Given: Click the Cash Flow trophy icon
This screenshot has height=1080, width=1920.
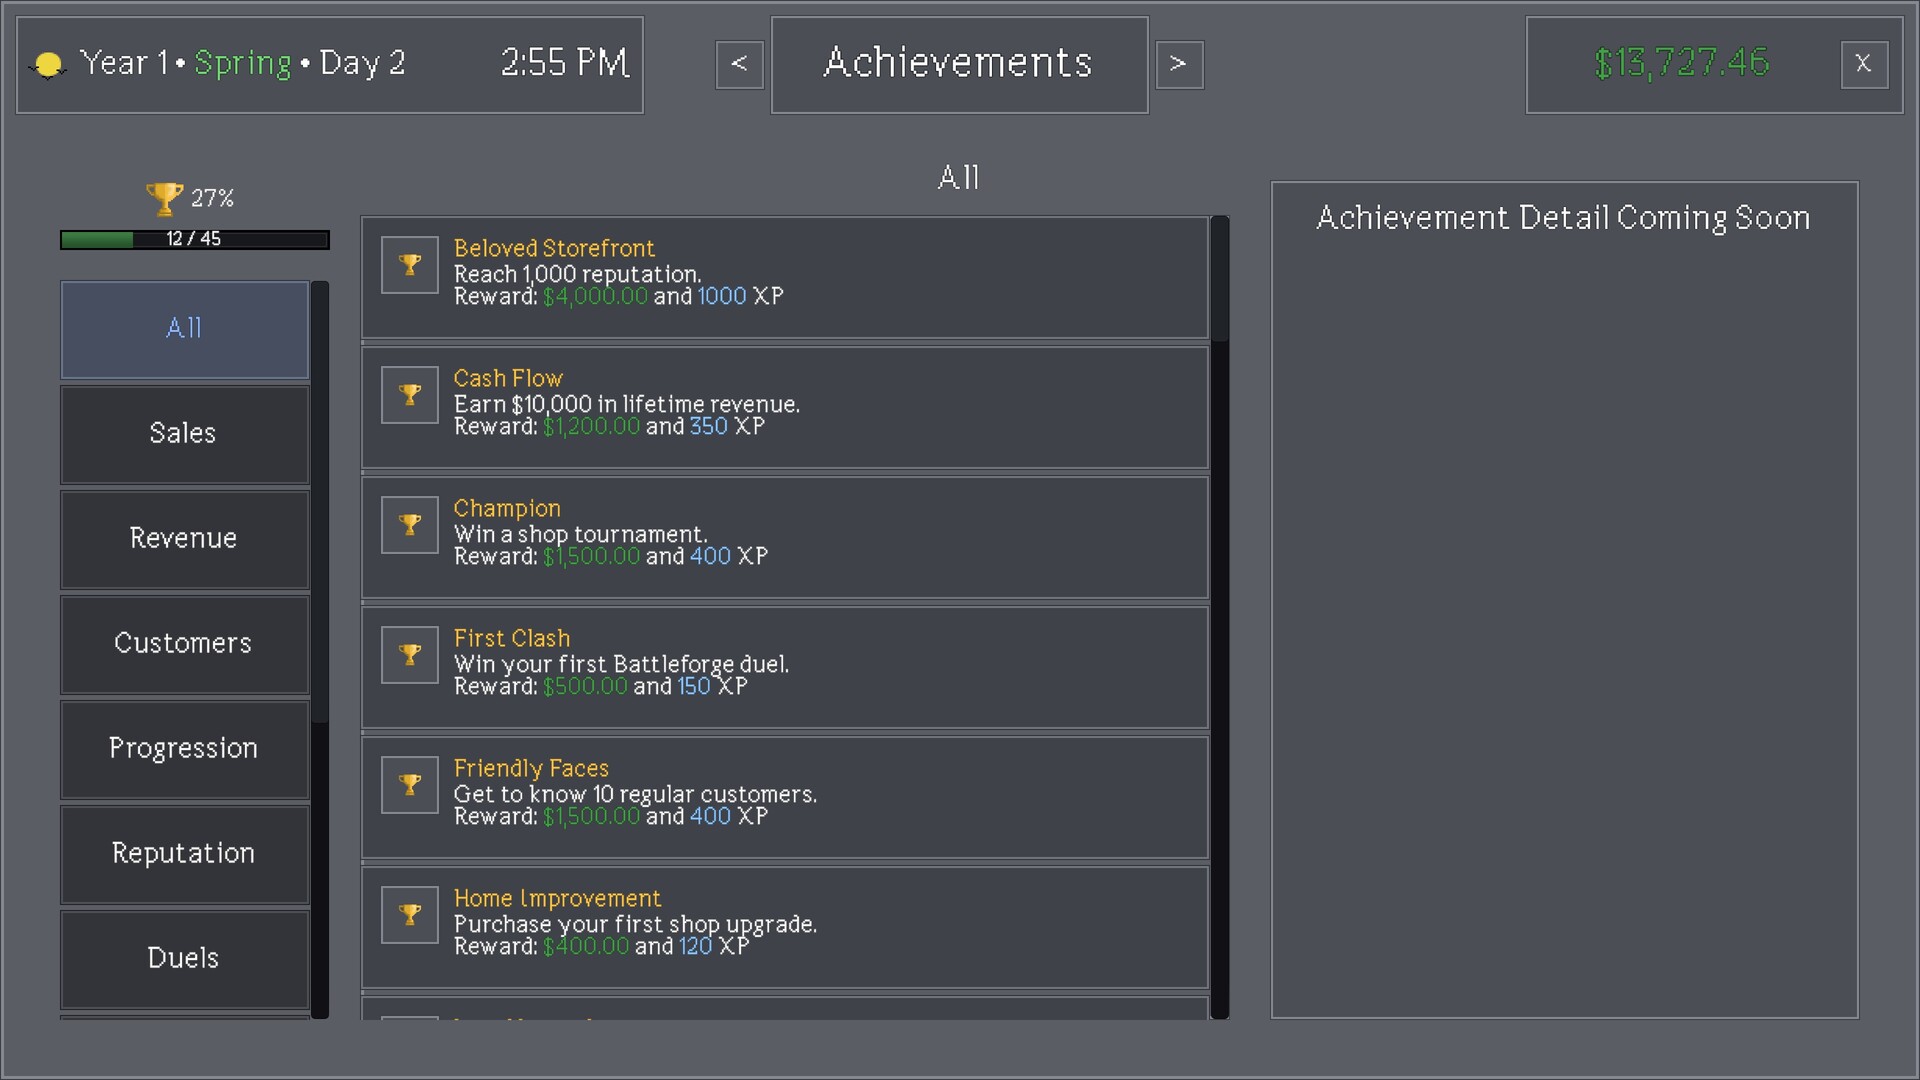Looking at the screenshot, I should point(410,395).
